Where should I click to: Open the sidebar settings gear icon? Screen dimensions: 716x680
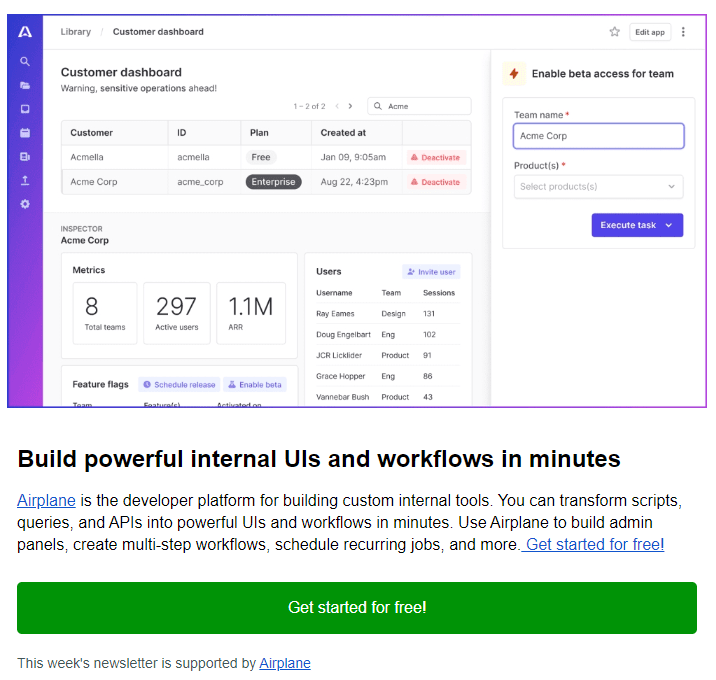pos(25,204)
